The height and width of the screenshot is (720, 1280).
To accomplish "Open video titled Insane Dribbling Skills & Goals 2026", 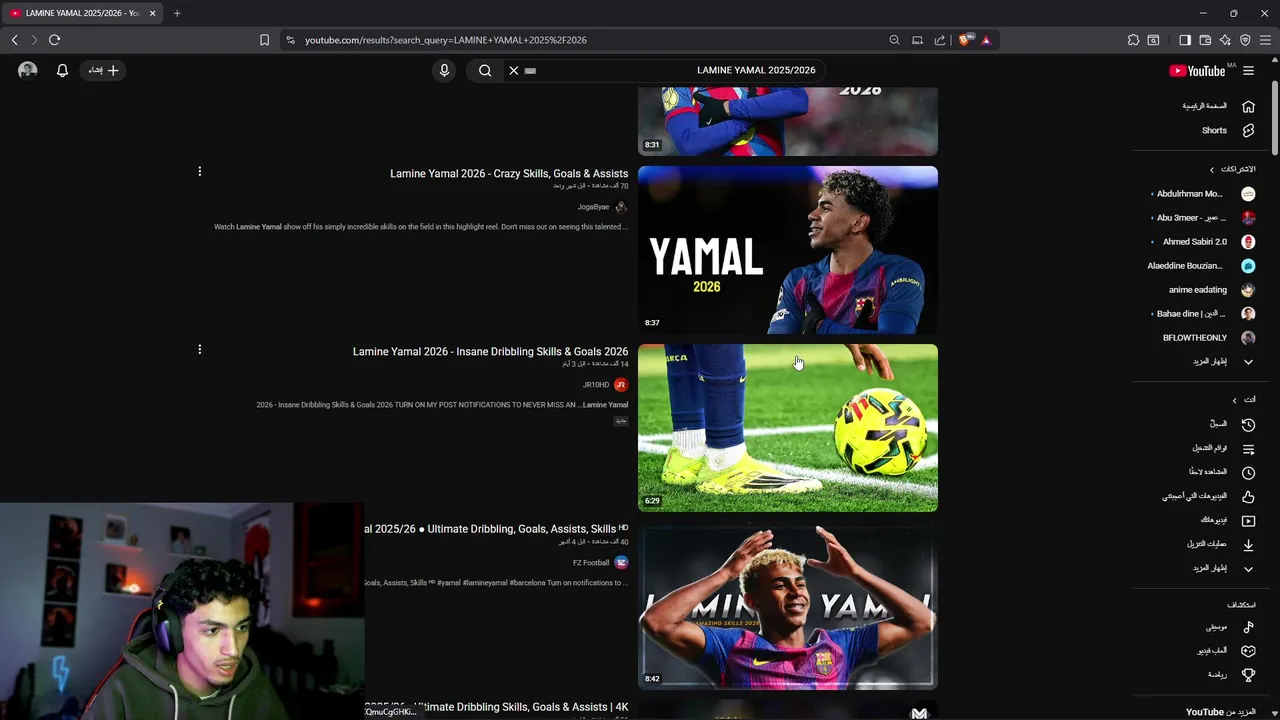I will coord(490,352).
